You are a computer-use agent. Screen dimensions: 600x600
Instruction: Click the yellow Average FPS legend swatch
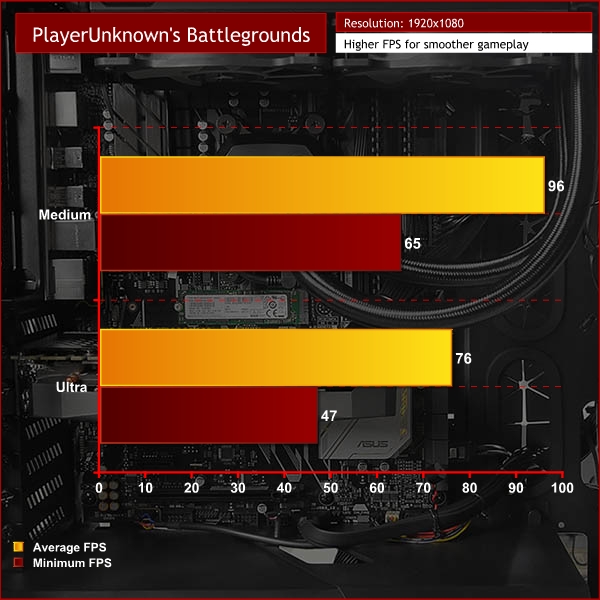click(x=18, y=547)
